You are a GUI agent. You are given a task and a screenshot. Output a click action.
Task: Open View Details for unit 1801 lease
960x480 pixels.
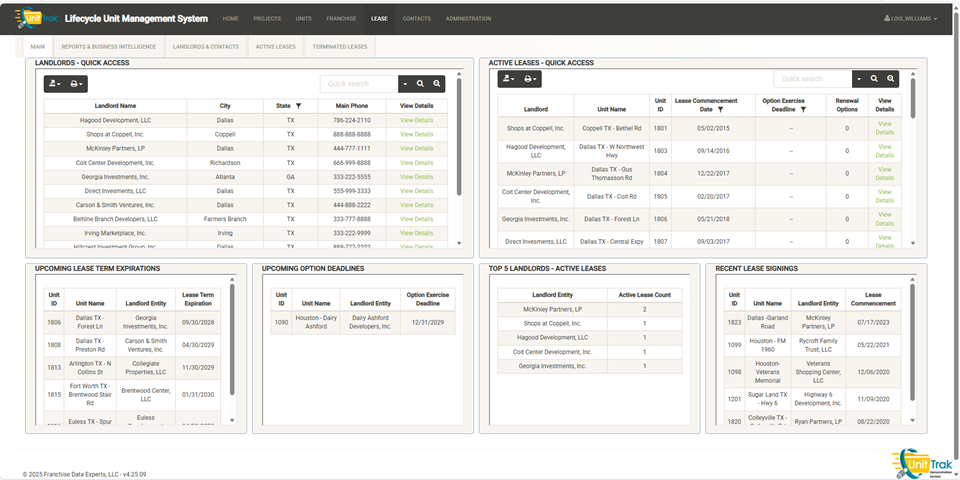pyautogui.click(x=884, y=127)
